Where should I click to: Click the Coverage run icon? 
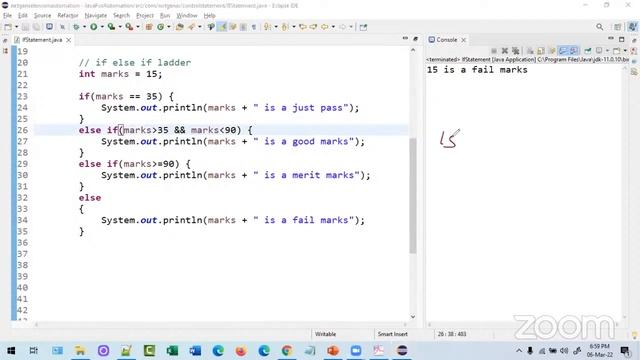point(111,27)
